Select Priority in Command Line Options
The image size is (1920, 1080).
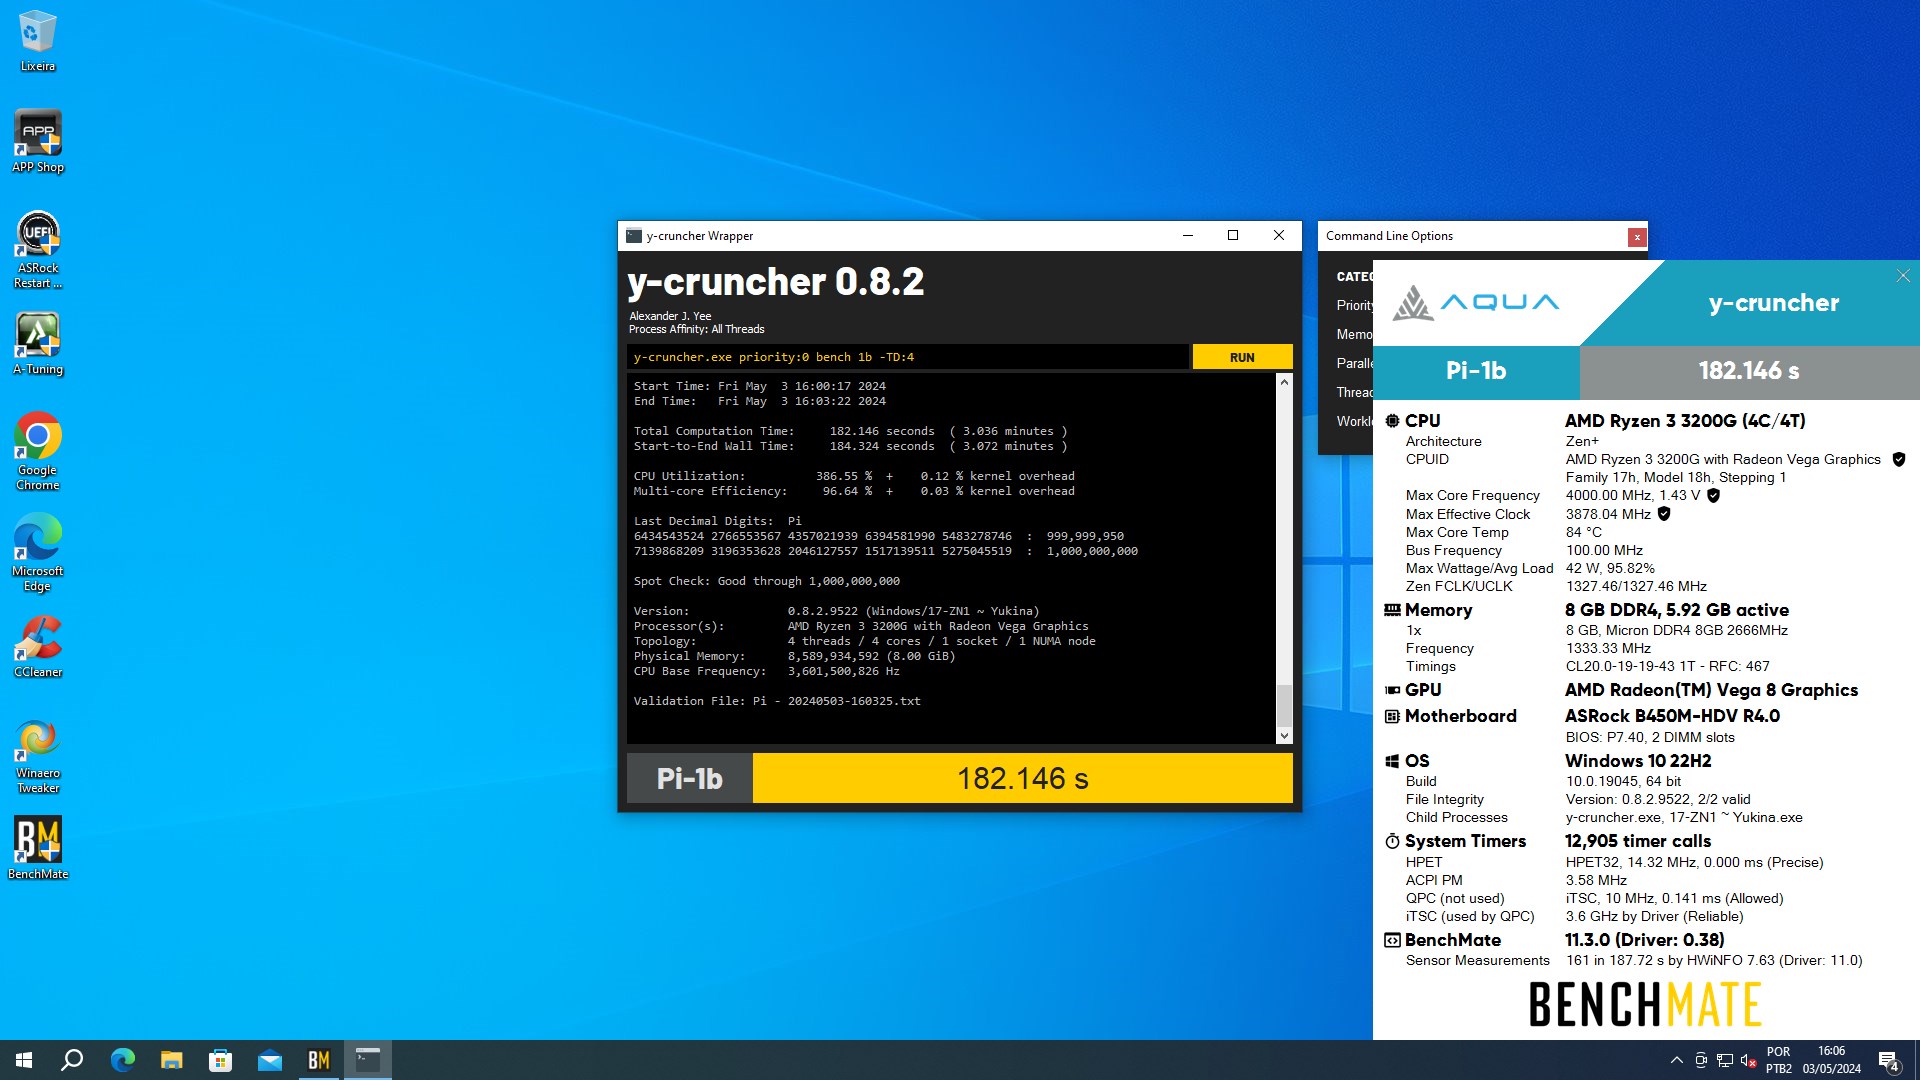point(1354,305)
